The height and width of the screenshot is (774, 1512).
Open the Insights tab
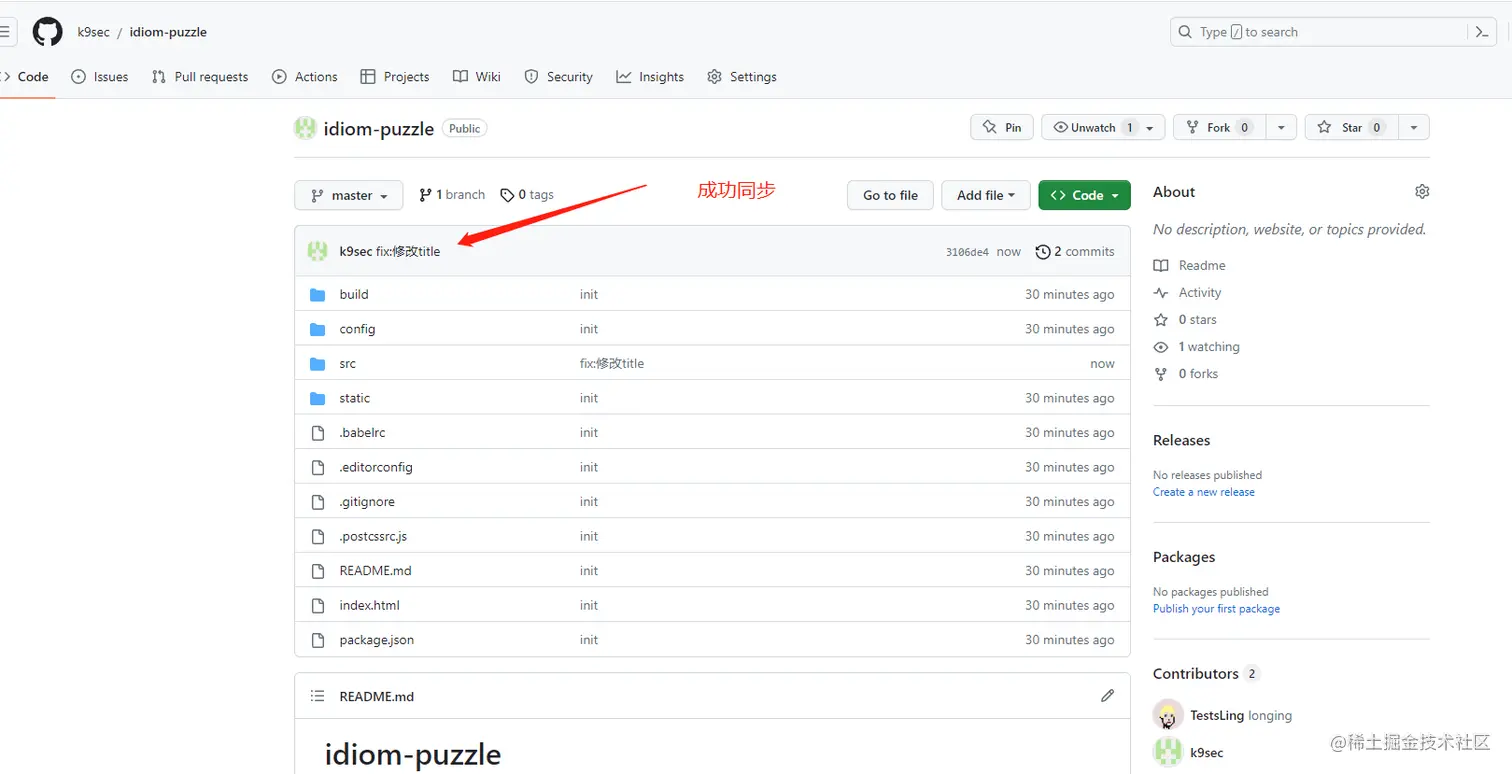(x=650, y=77)
